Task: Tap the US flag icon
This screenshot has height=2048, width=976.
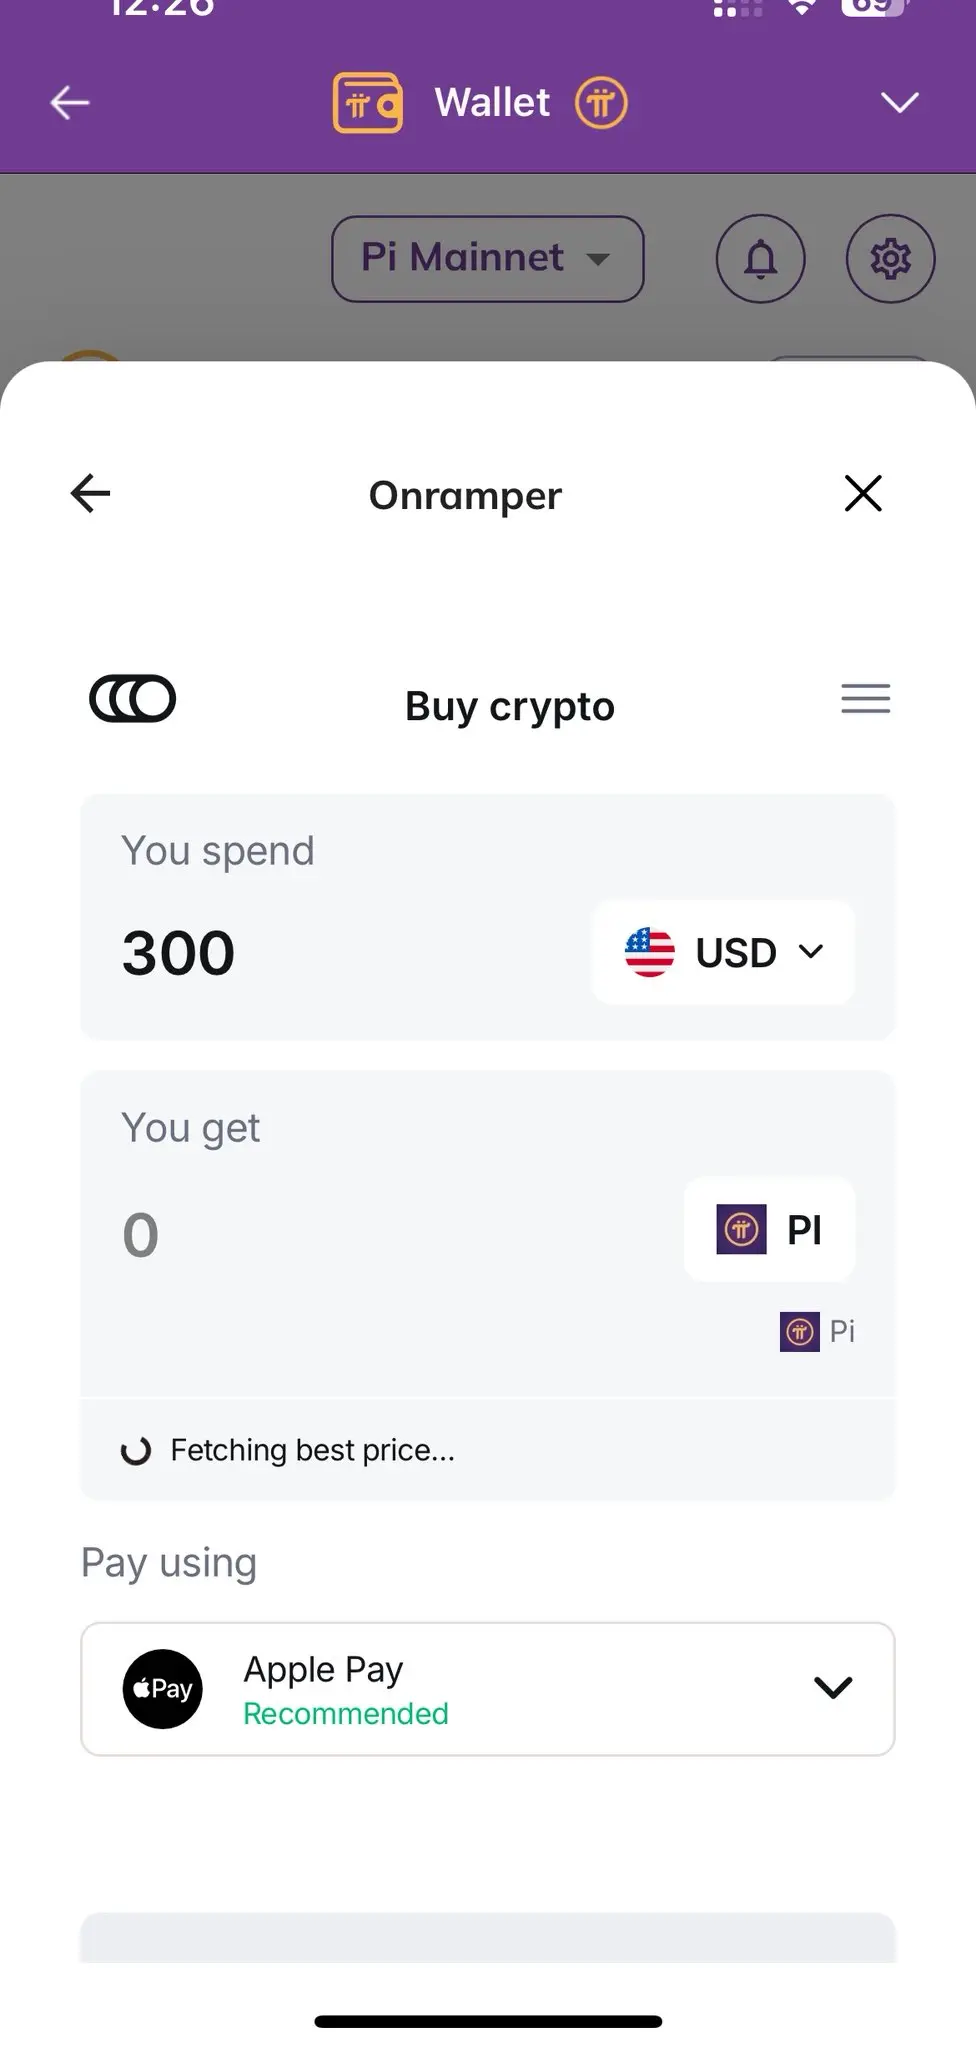Action: 650,952
